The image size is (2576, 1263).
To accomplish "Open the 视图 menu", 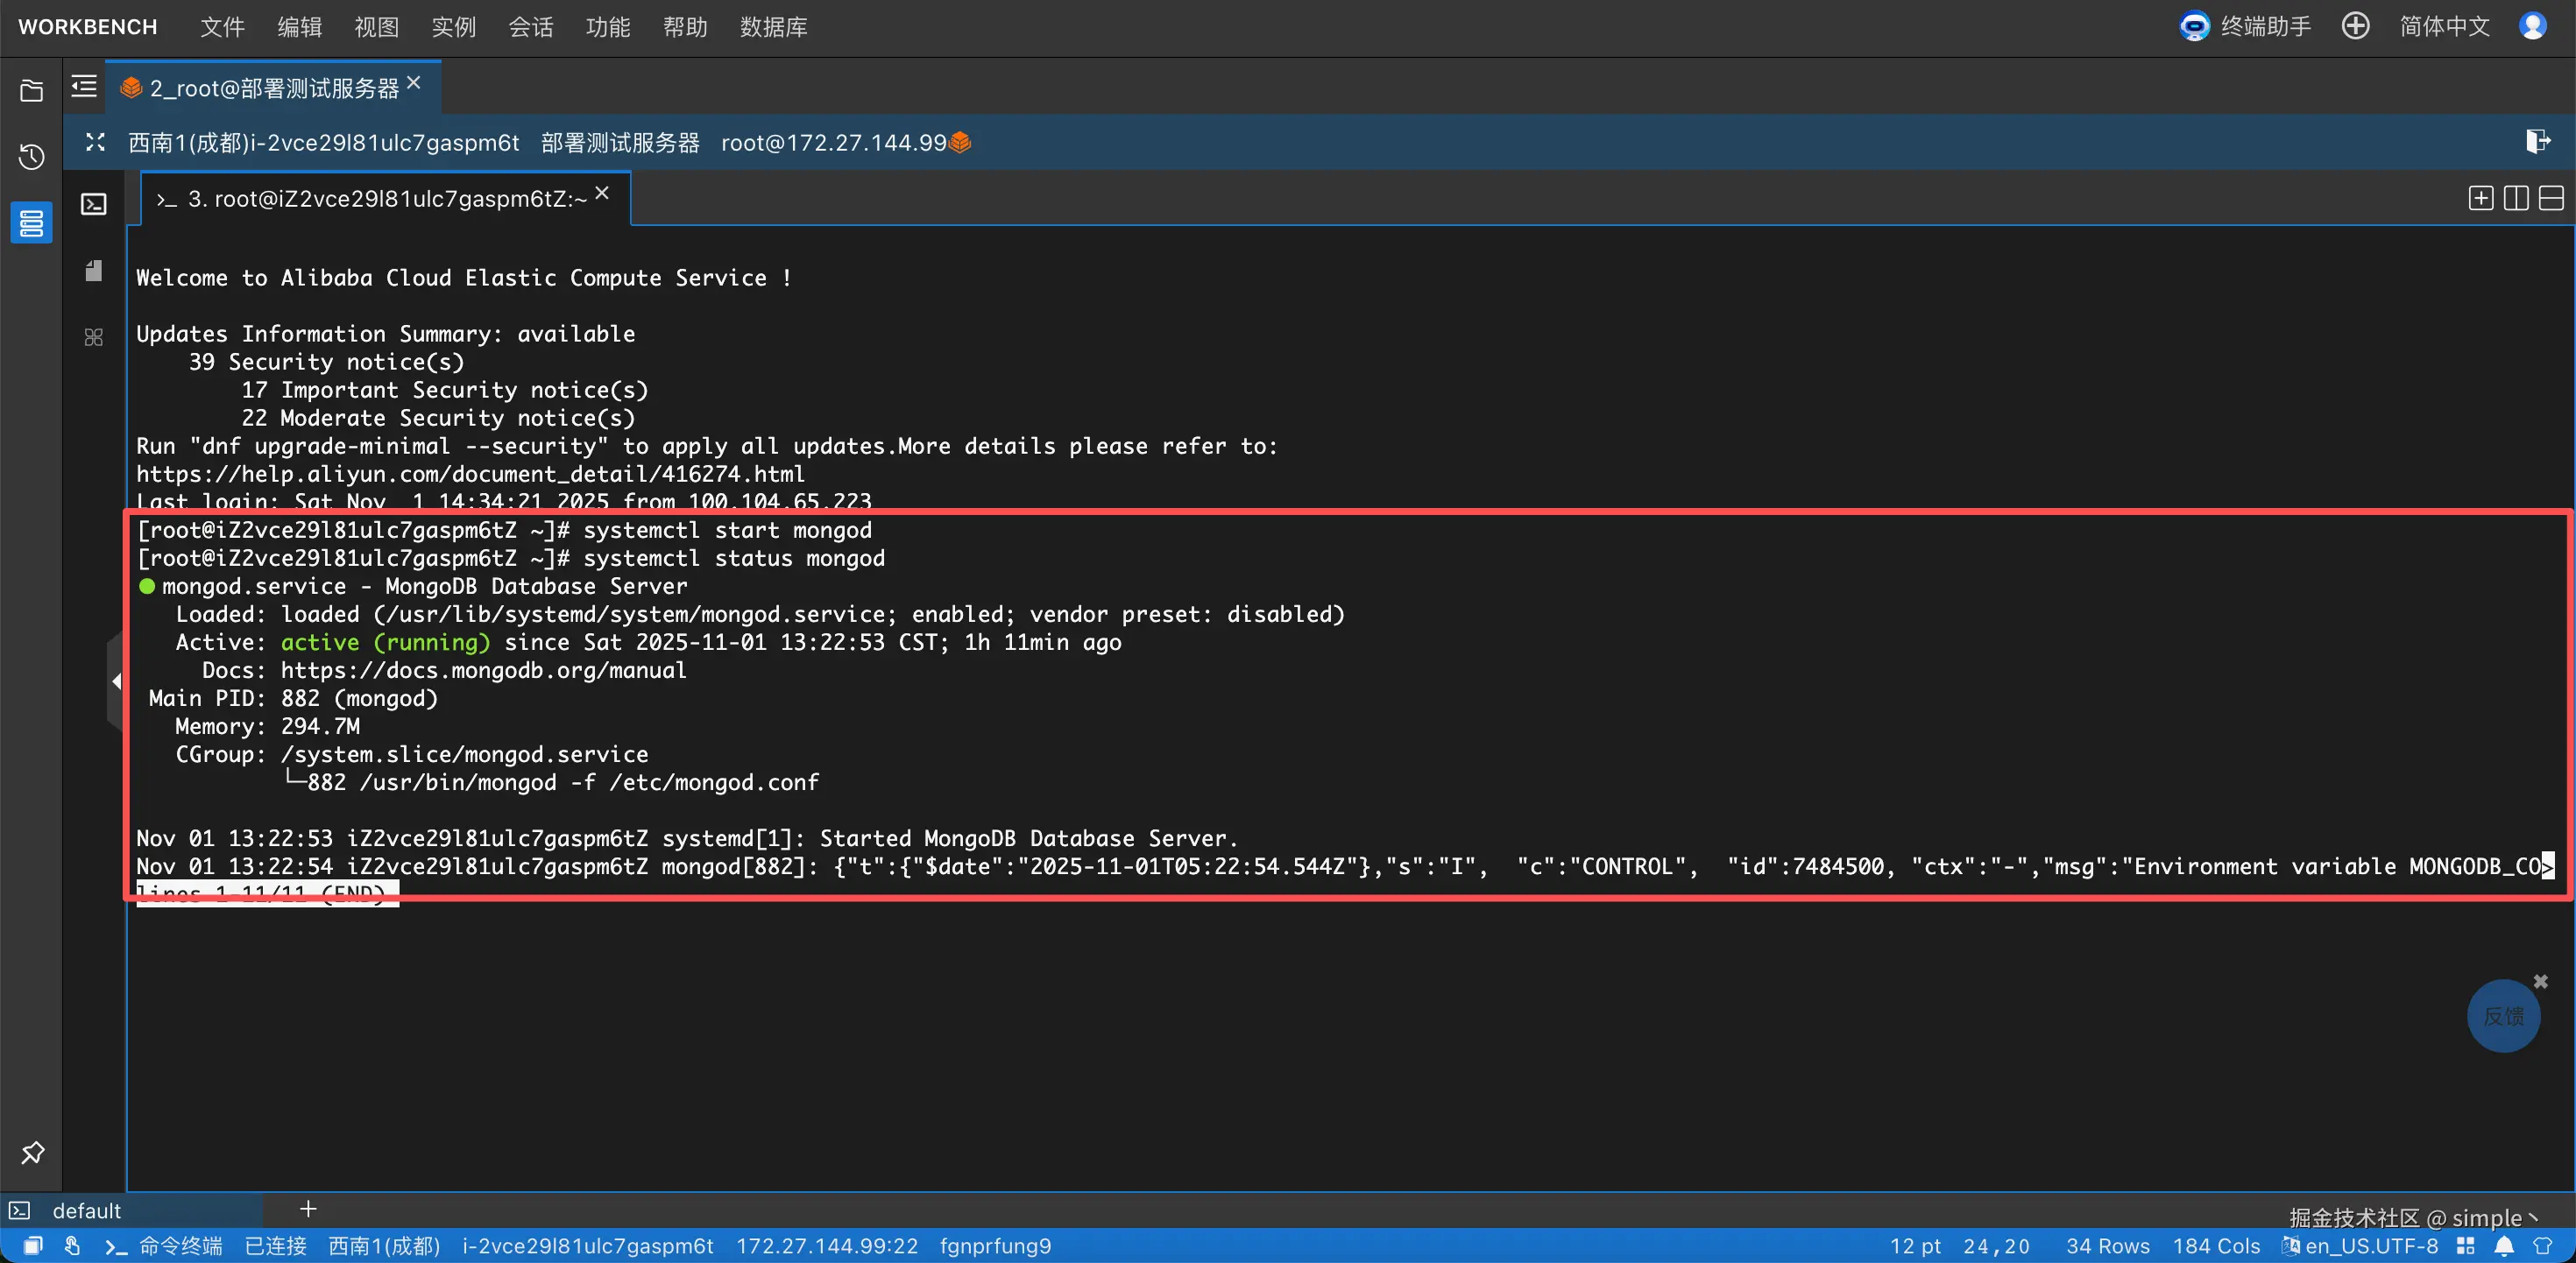I will tap(376, 27).
